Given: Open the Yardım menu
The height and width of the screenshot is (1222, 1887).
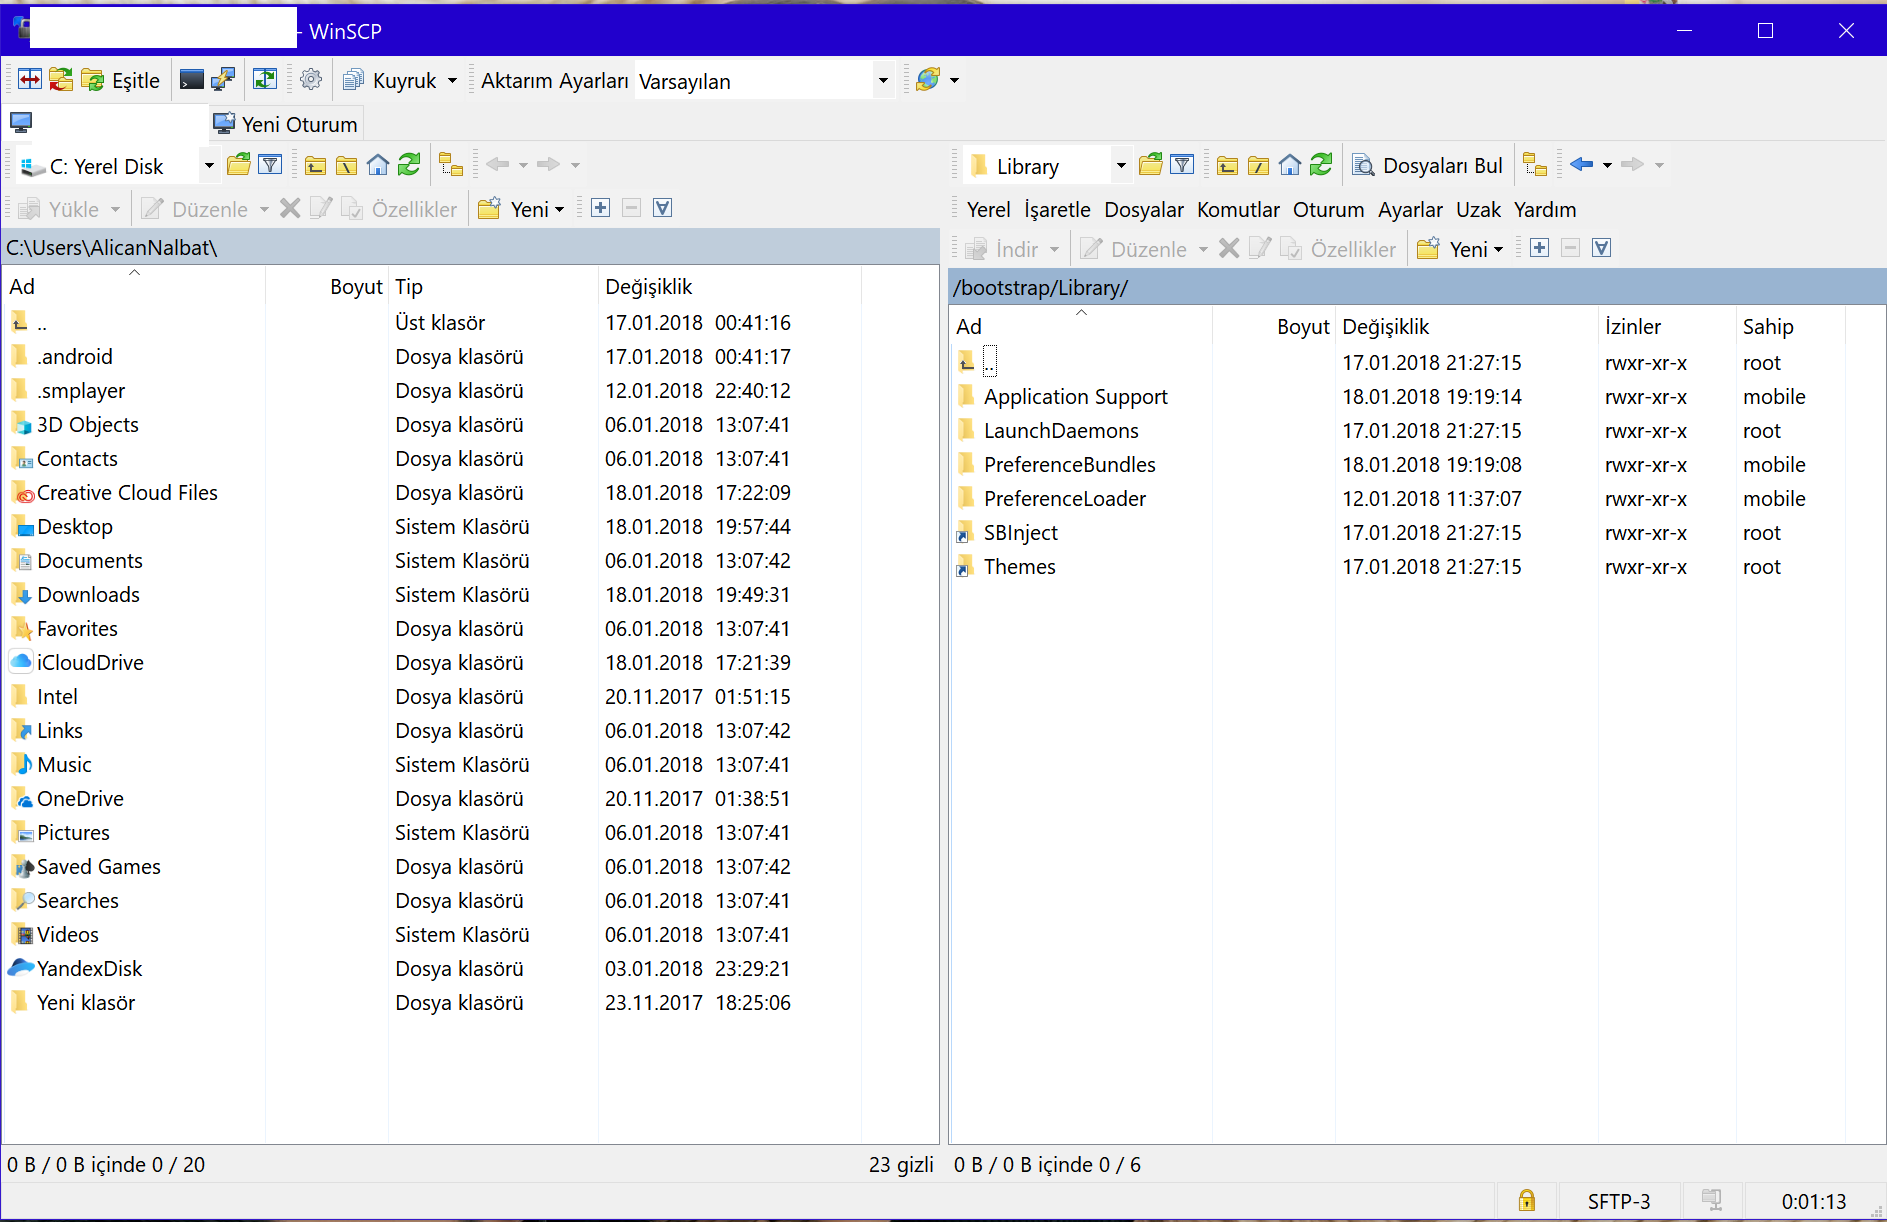Looking at the screenshot, I should 1545,209.
